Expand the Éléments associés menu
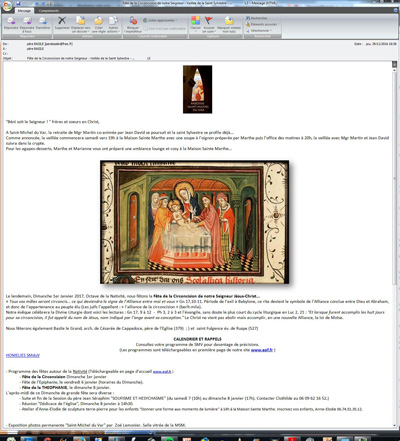400x441 pixels. (263, 24)
